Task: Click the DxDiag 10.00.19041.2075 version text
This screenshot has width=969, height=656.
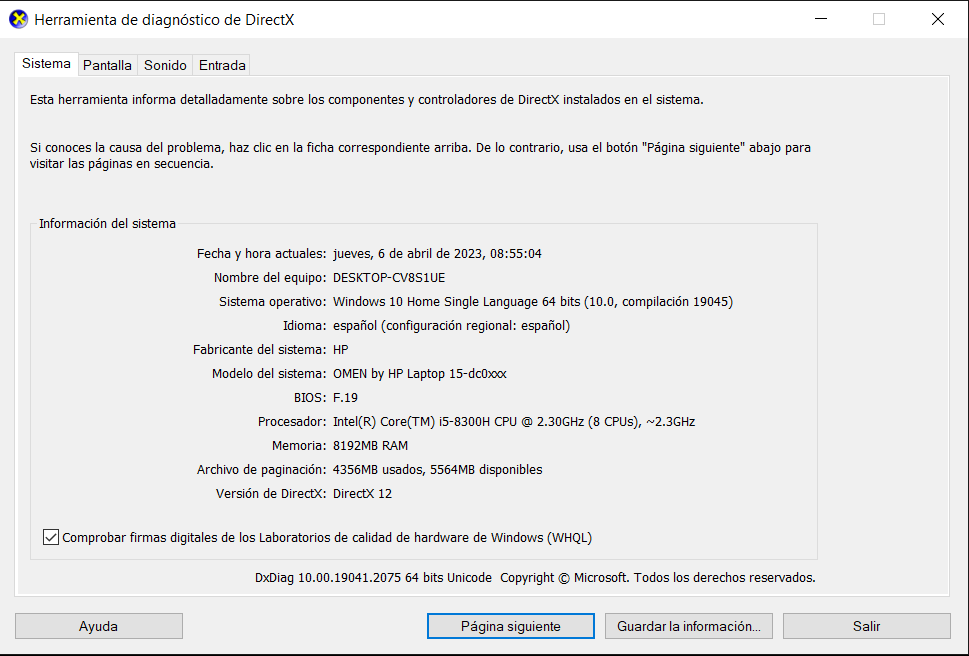Action: (373, 578)
